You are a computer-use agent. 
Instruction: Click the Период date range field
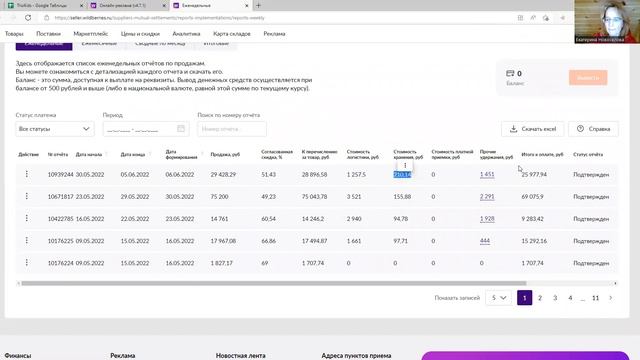[146, 129]
